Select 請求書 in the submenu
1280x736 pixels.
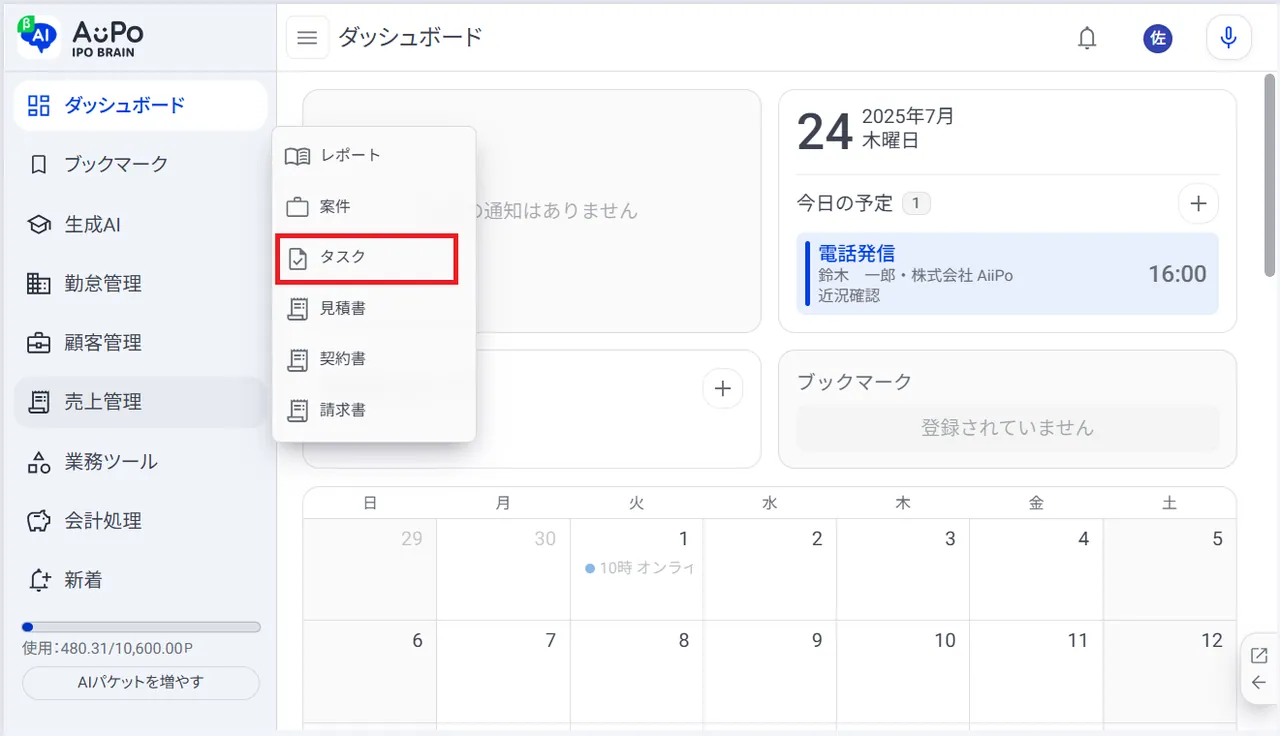pos(374,410)
